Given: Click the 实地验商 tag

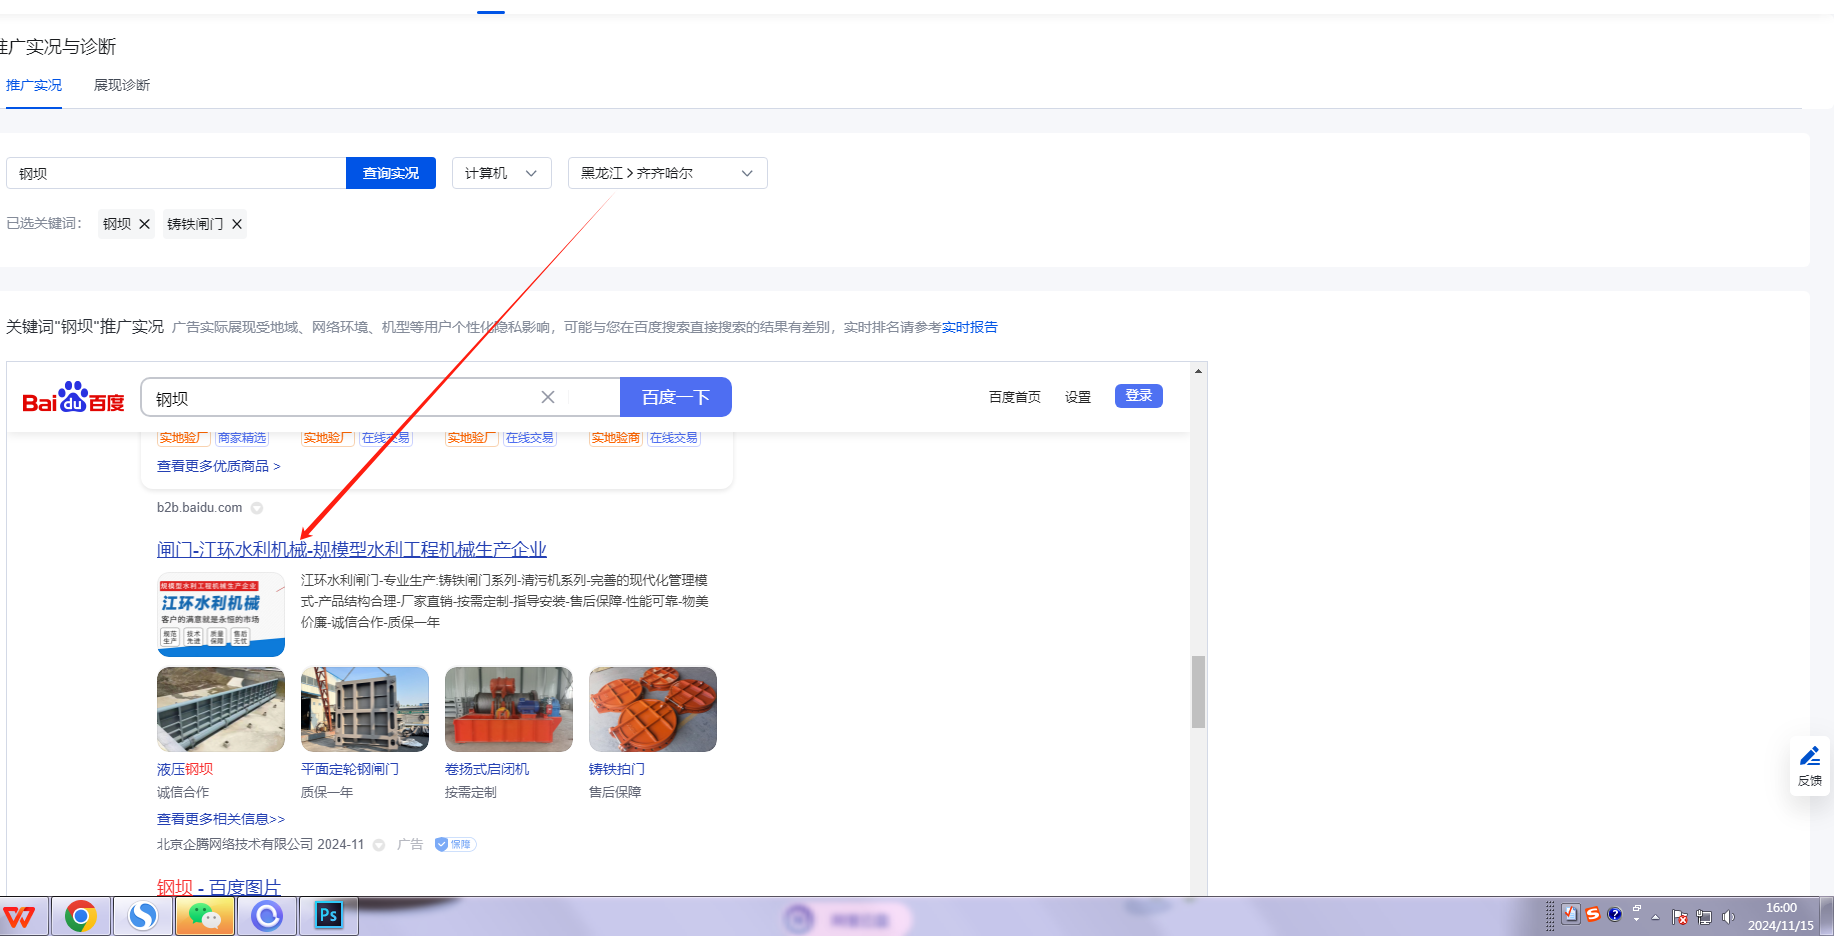Looking at the screenshot, I should coord(616,438).
